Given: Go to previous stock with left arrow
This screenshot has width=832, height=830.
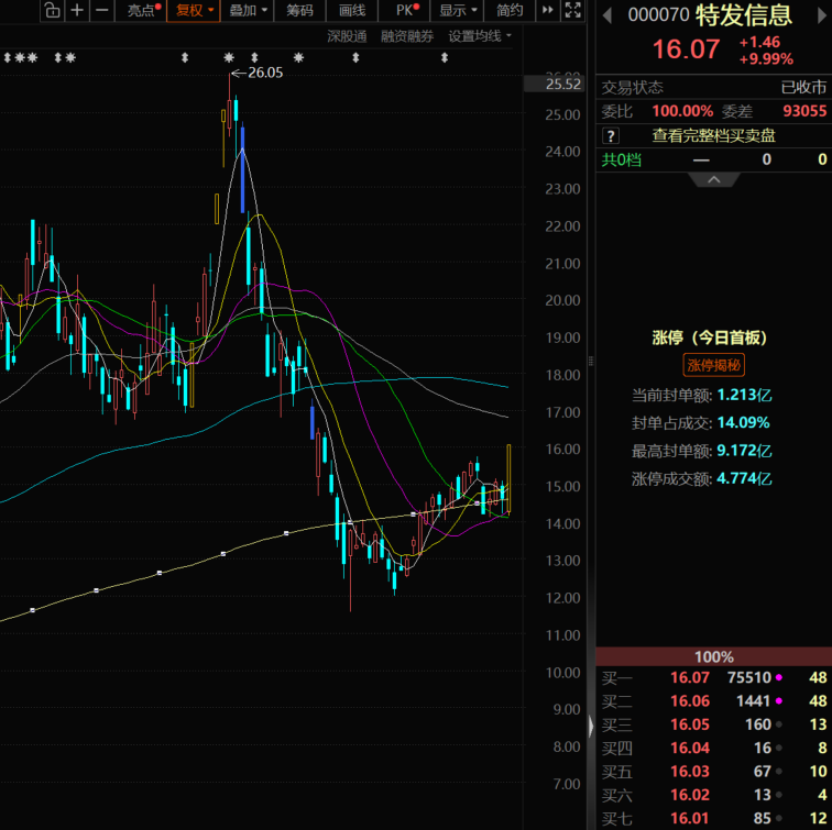Looking at the screenshot, I should coord(608,15).
